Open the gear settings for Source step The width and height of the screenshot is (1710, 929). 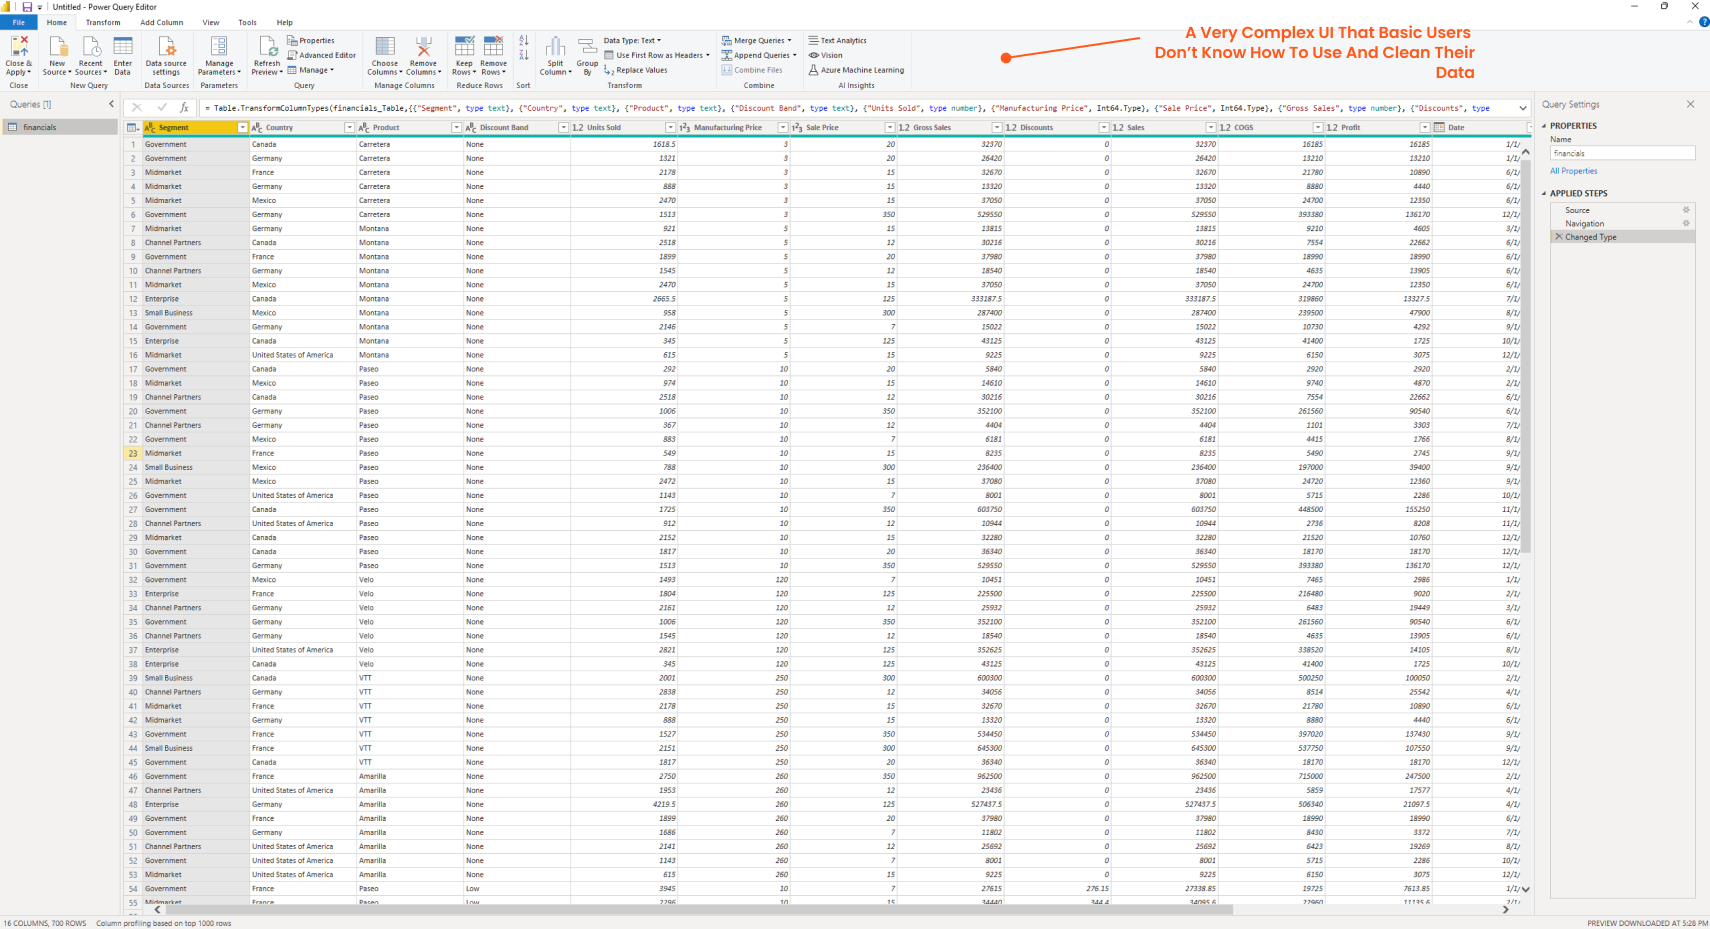point(1686,210)
